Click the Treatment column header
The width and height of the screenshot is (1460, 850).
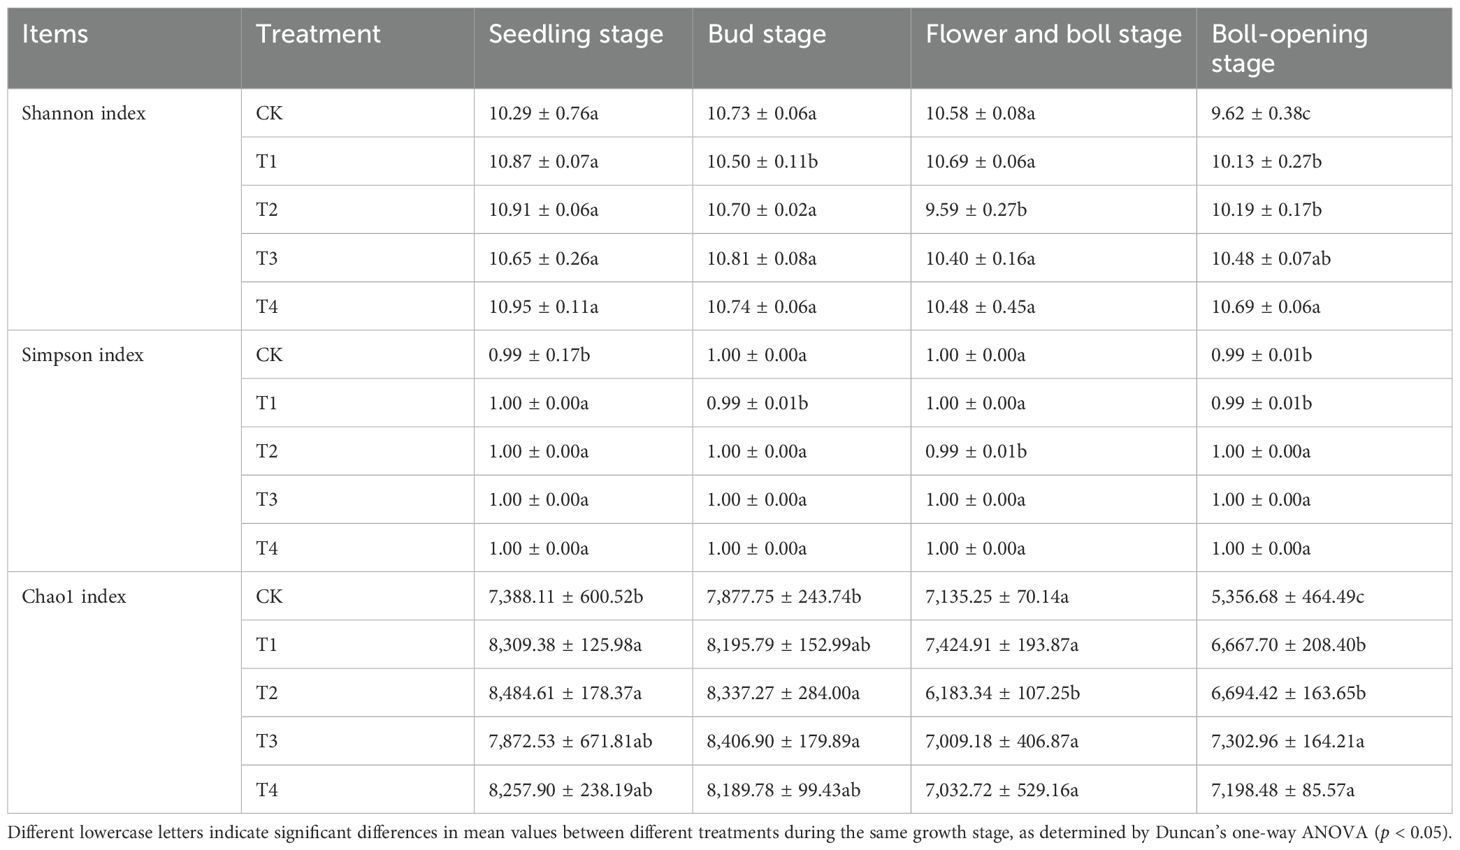318,35
